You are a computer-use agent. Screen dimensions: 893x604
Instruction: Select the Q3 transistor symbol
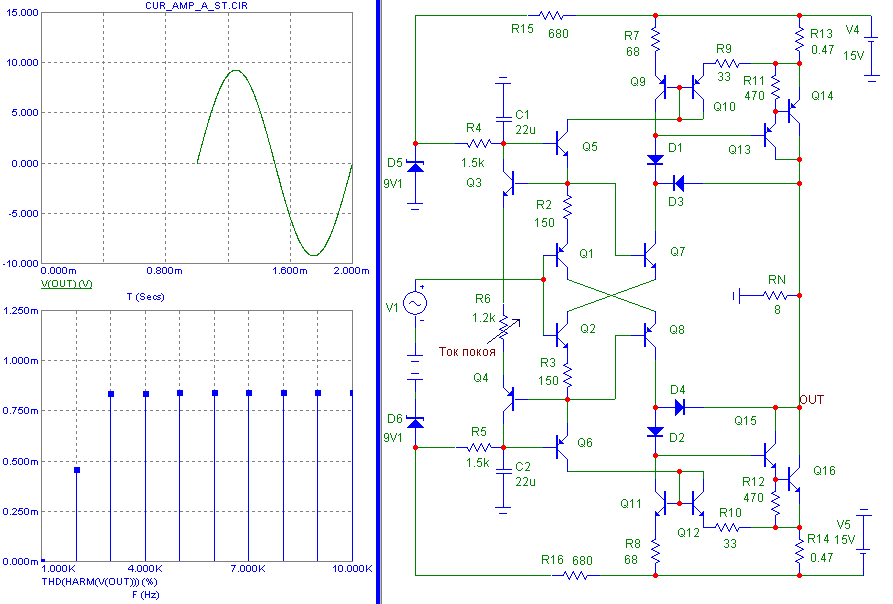pos(510,183)
